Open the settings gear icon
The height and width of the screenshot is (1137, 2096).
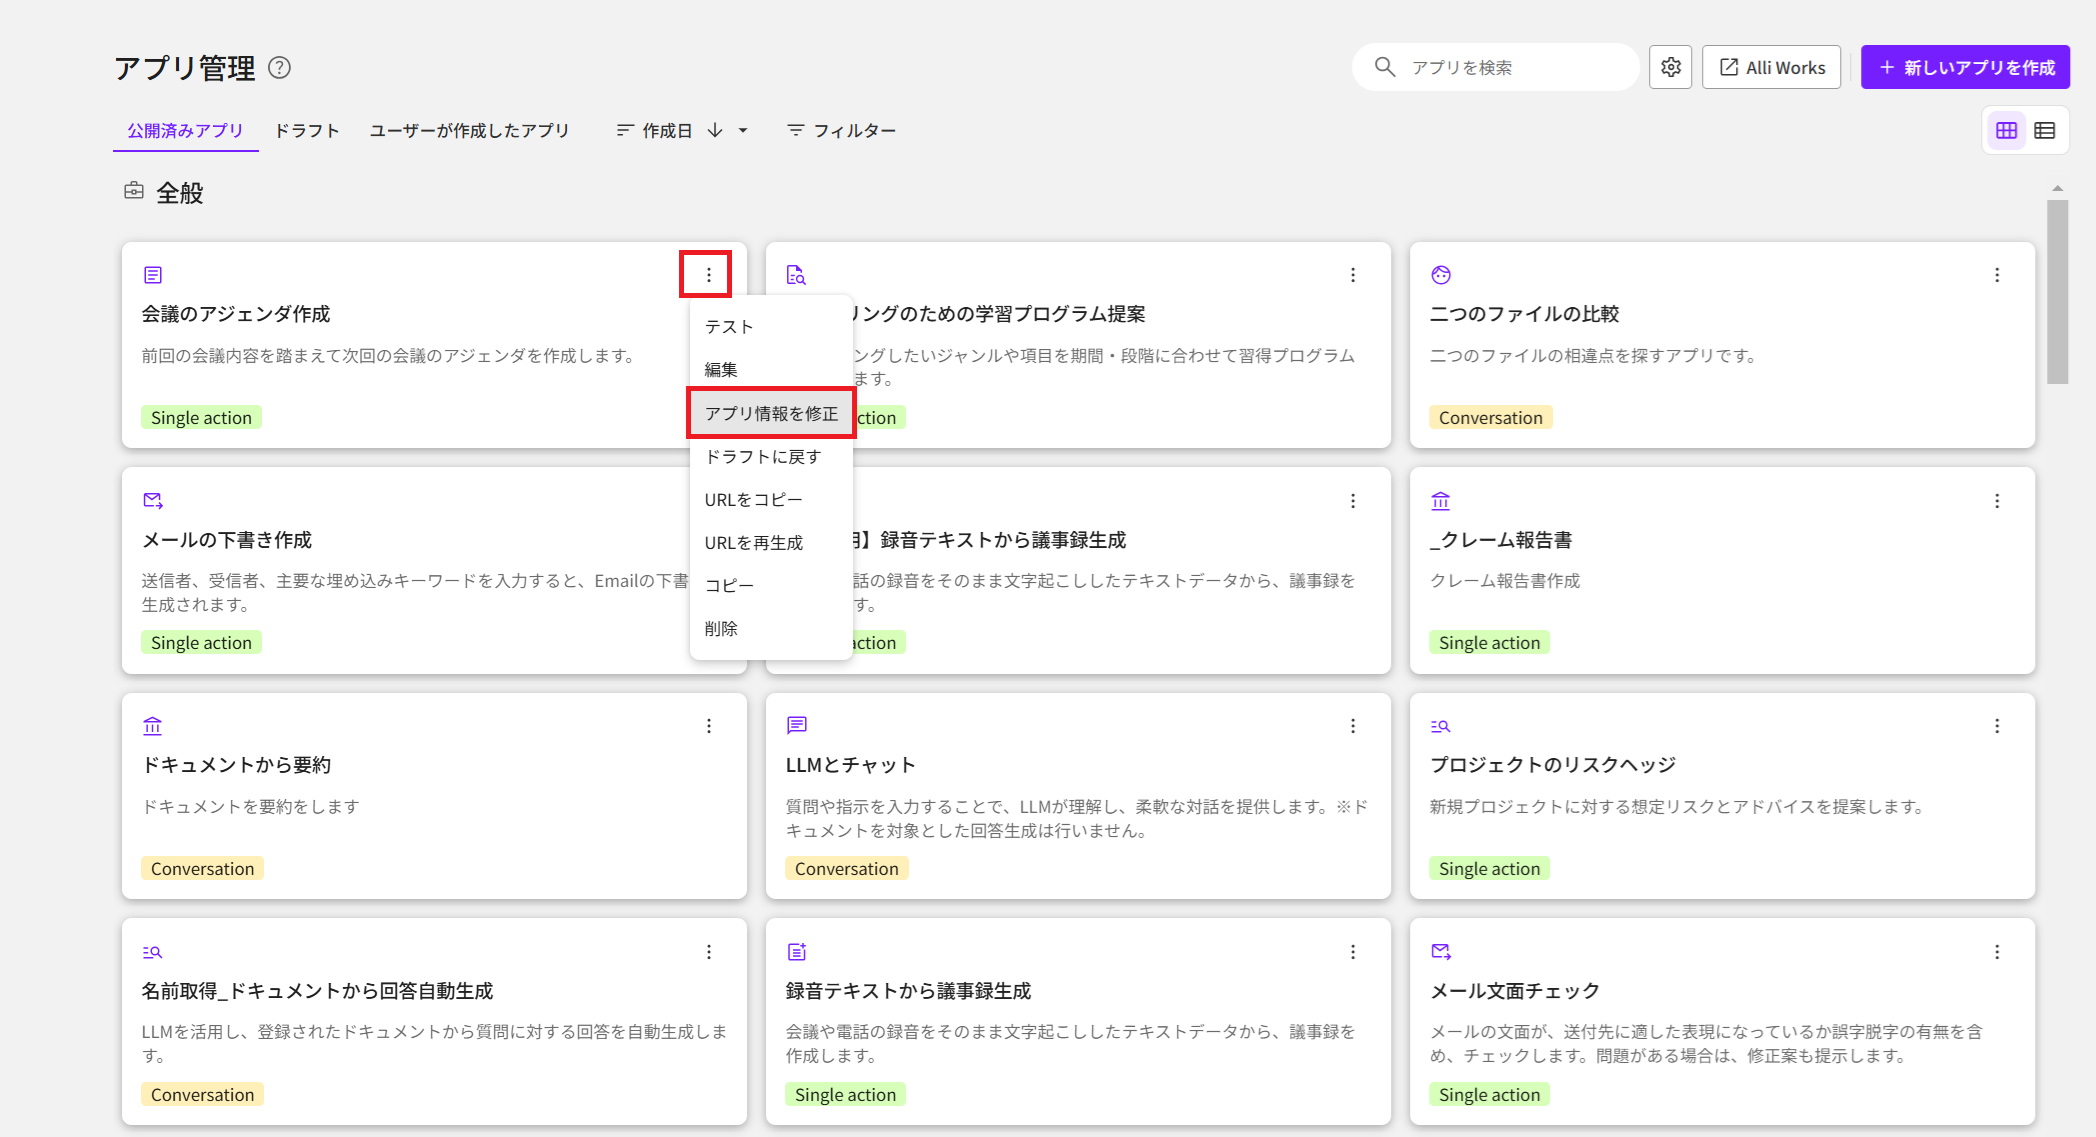1670,67
